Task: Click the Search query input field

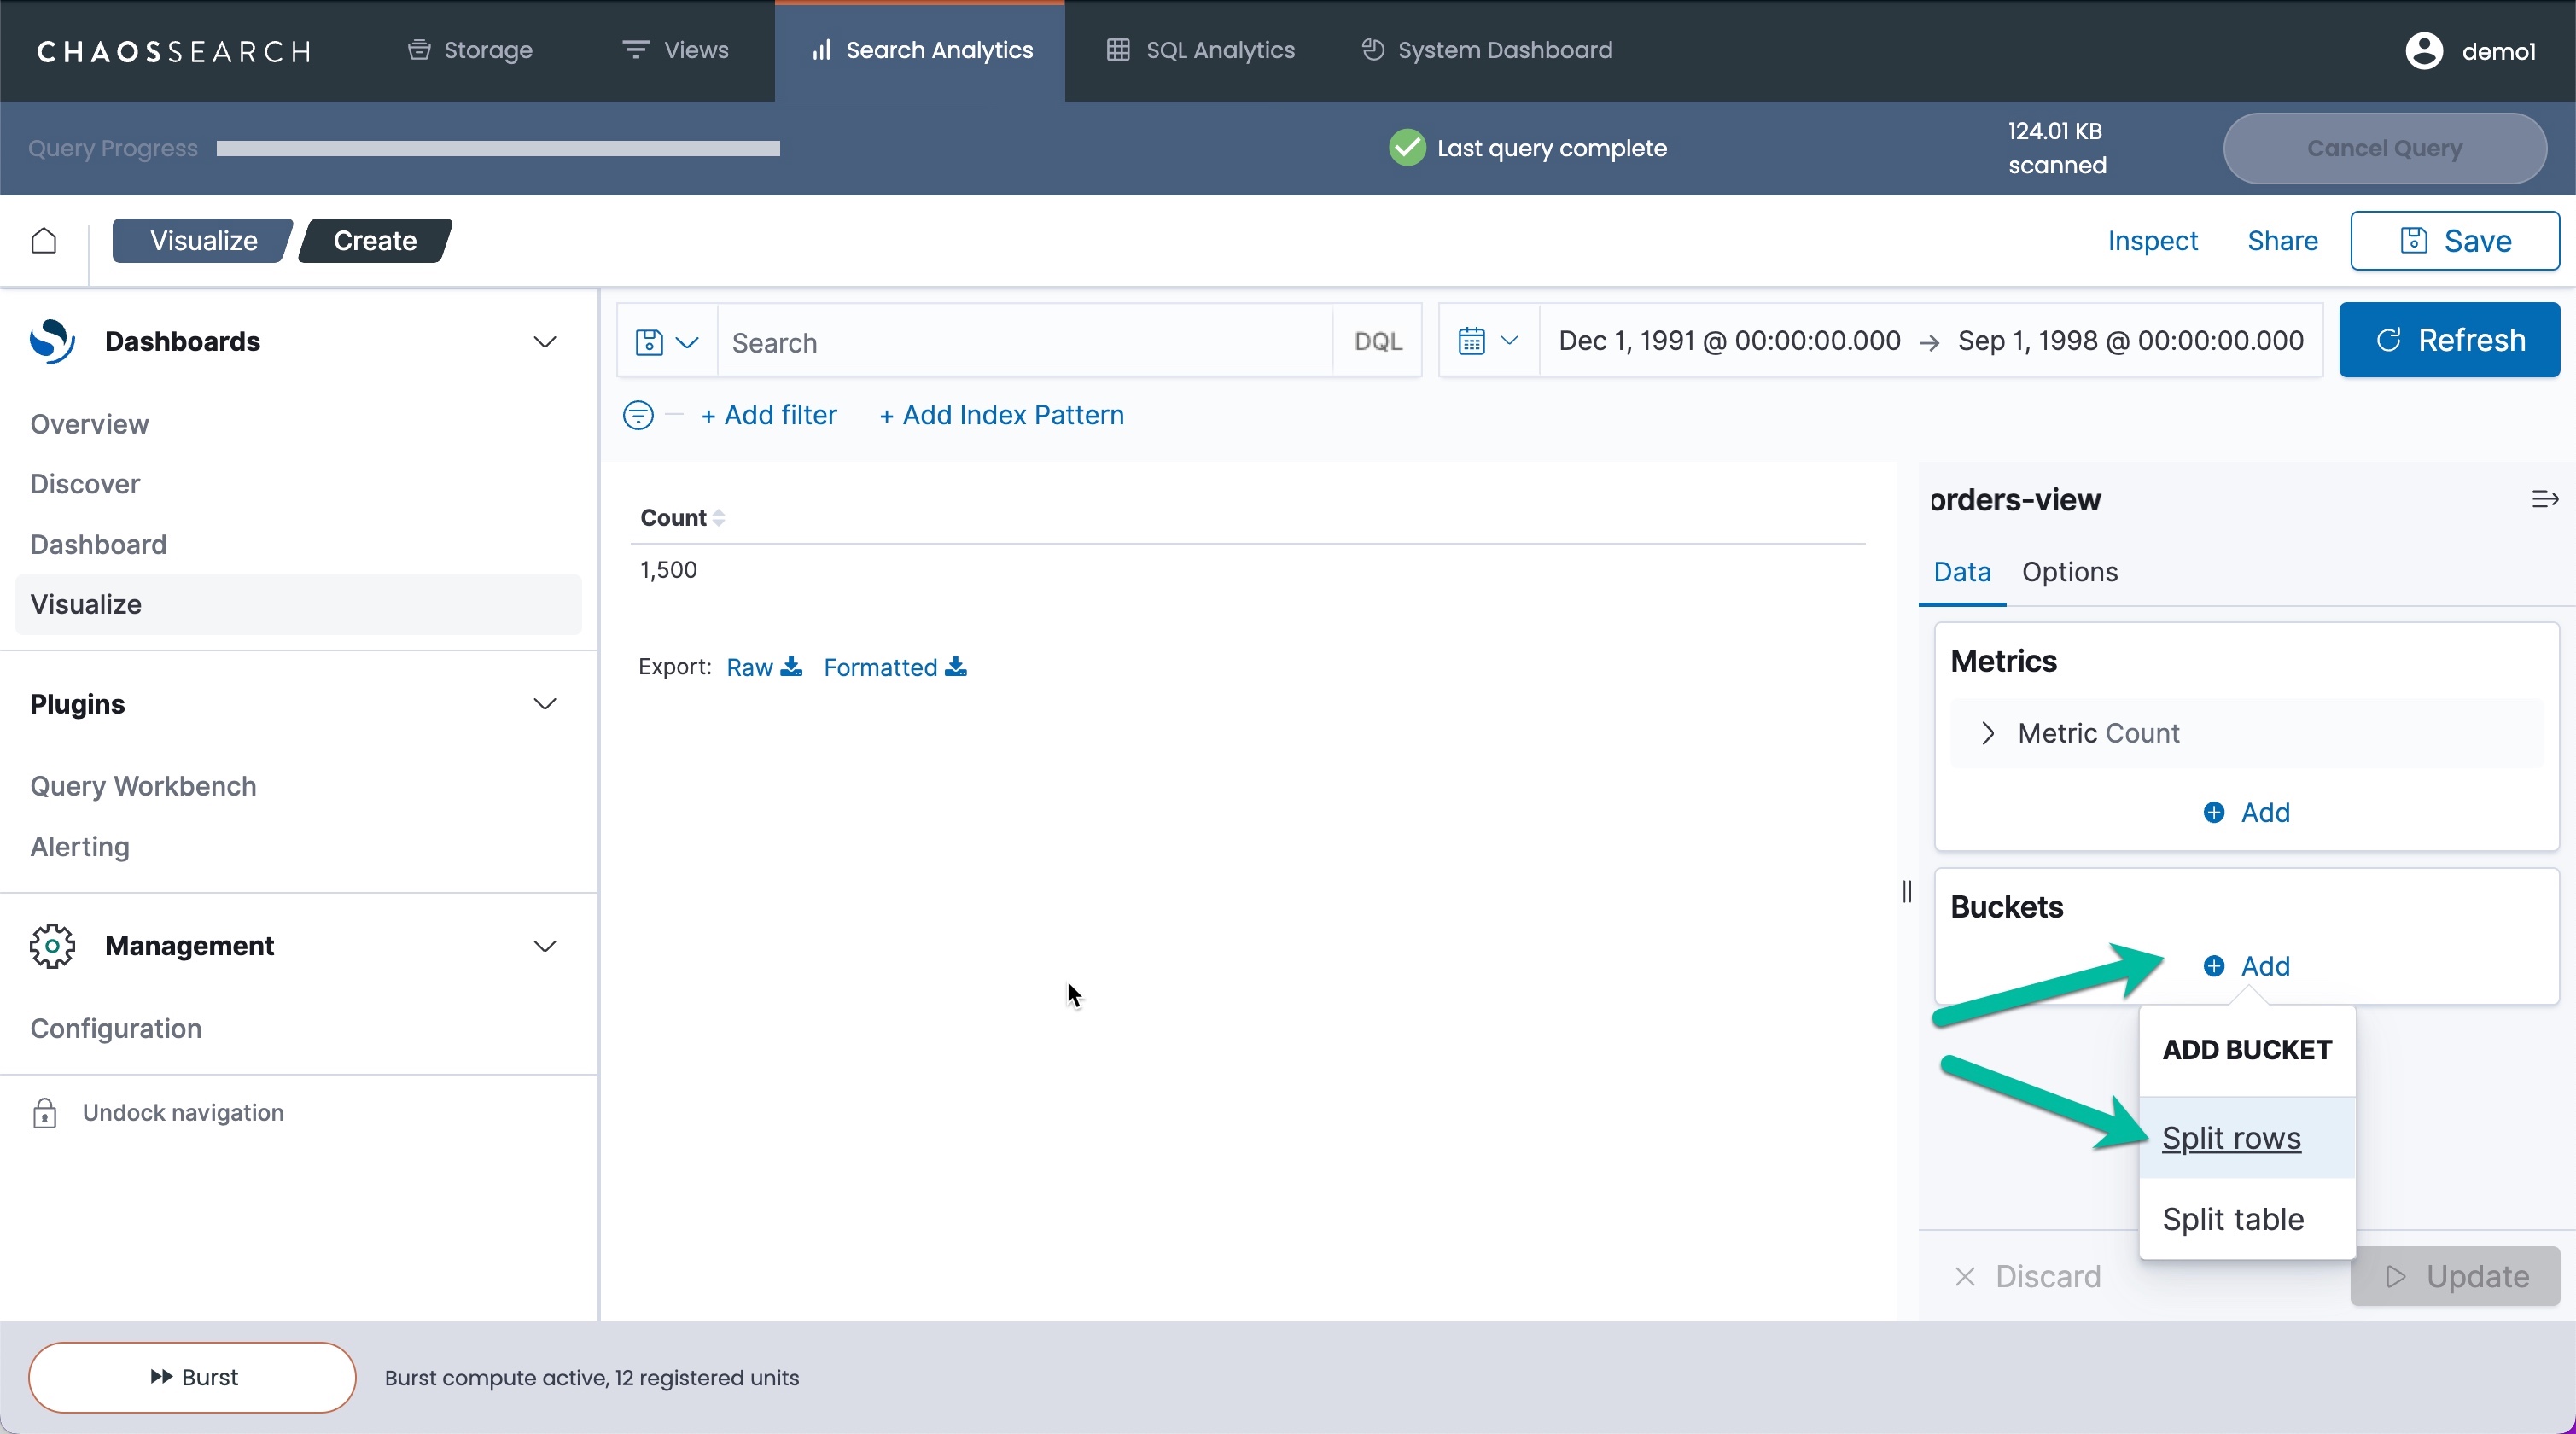Action: coord(1023,343)
